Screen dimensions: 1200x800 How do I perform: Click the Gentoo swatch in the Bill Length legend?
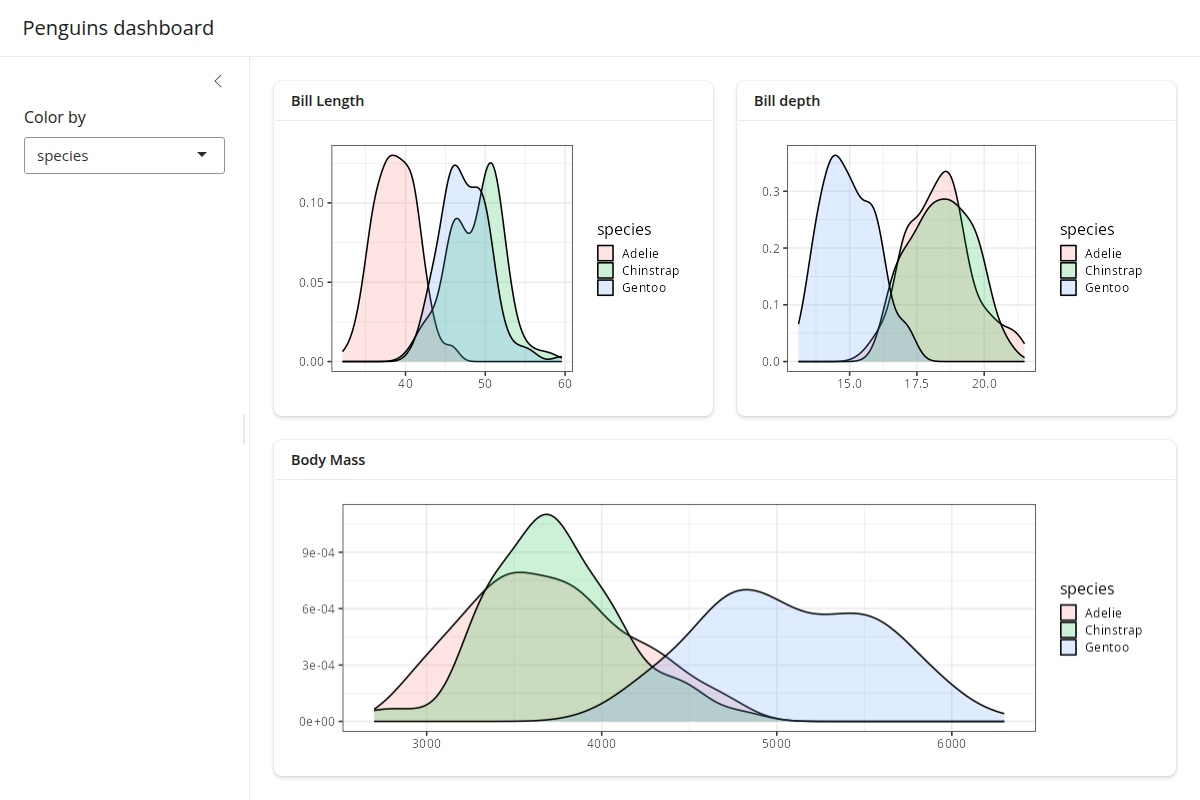pyautogui.click(x=605, y=288)
